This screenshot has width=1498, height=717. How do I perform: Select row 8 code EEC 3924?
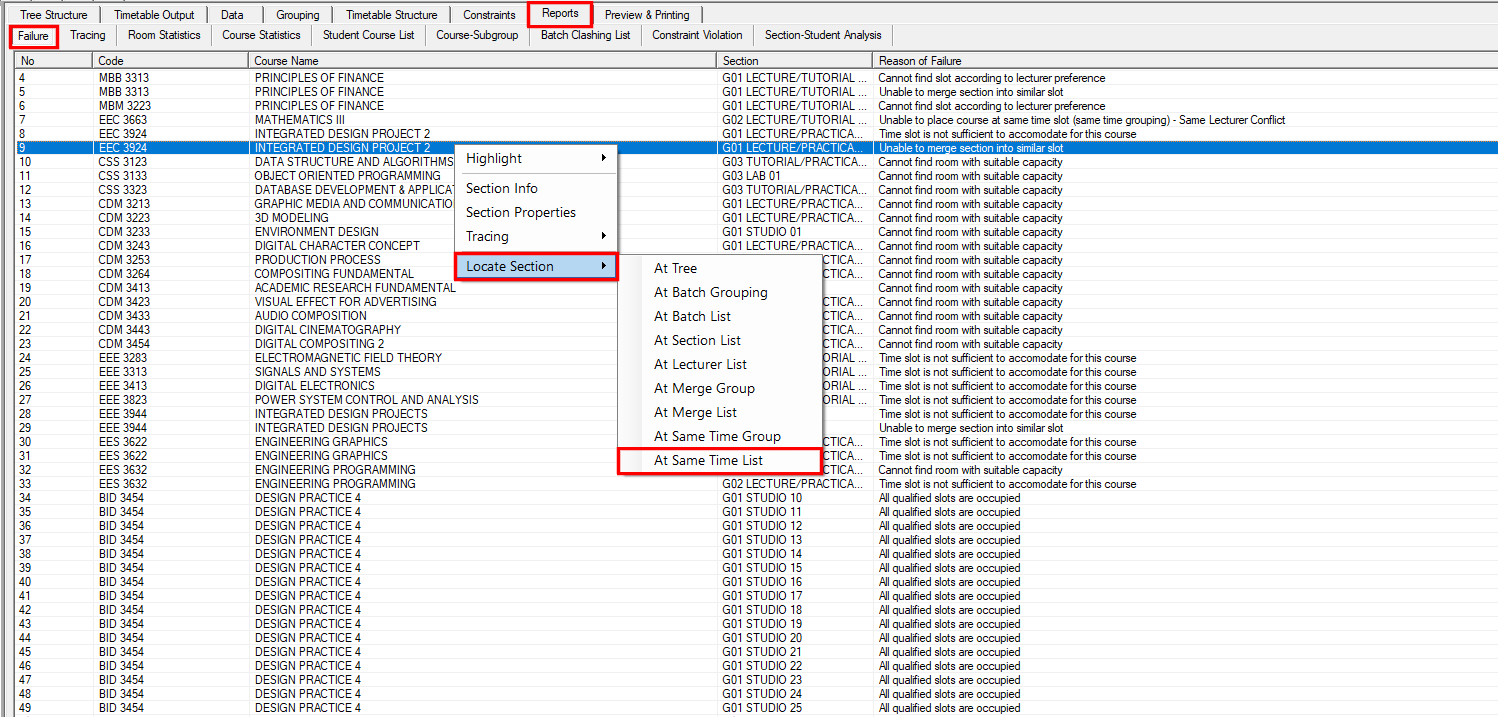[x=123, y=134]
